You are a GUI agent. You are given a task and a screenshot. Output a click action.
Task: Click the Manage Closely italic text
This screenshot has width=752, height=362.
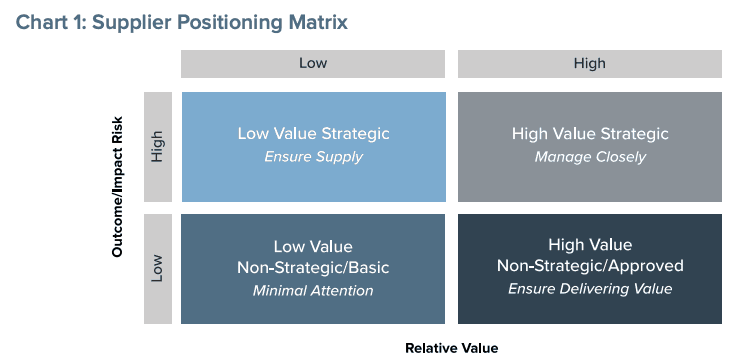pyautogui.click(x=590, y=157)
